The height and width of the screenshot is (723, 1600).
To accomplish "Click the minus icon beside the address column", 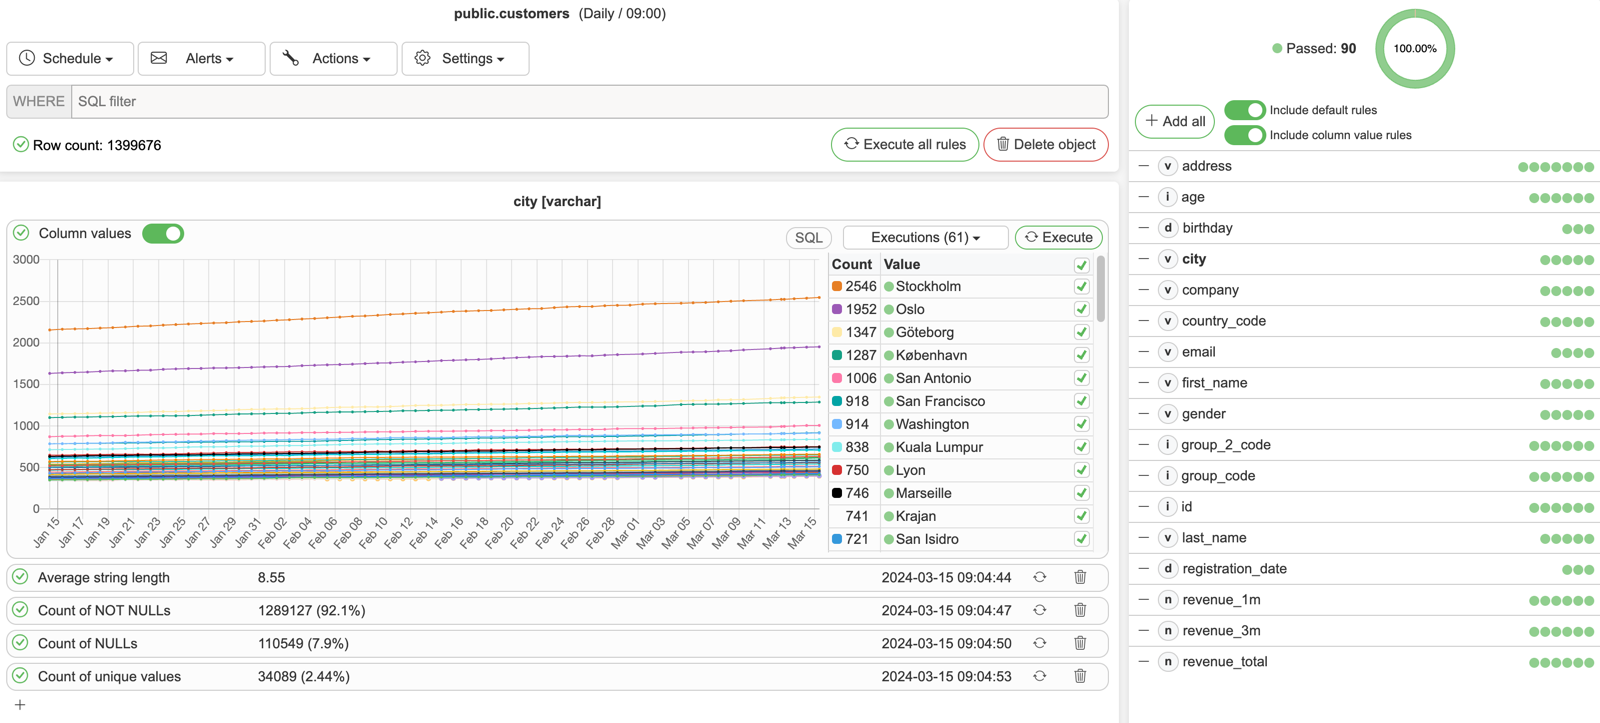I will (x=1144, y=166).
